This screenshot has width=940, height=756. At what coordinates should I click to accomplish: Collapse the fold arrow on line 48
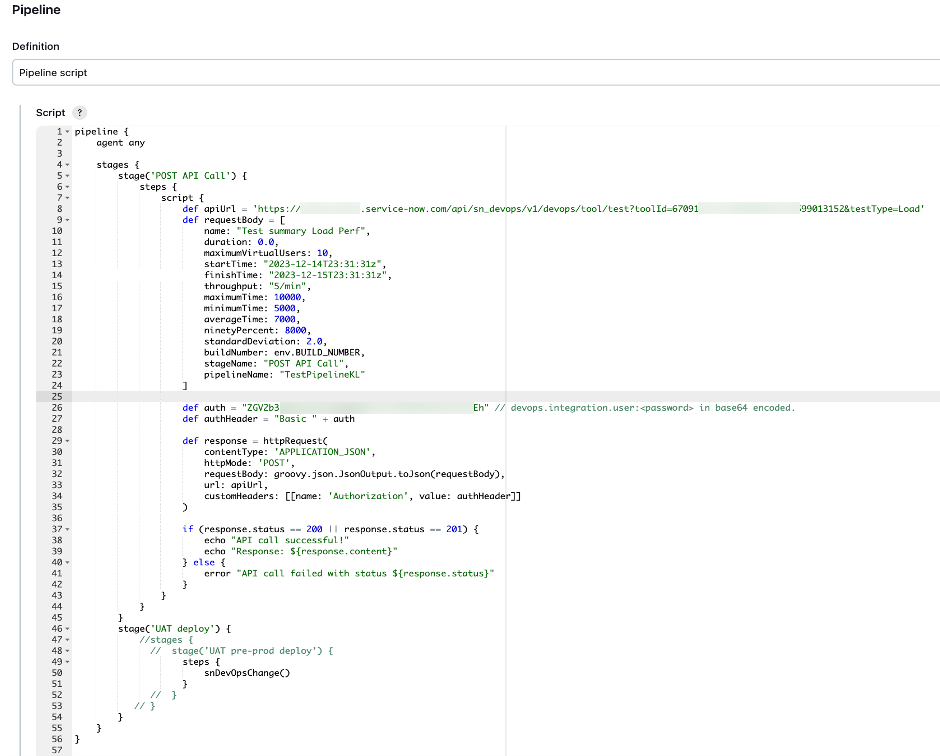(67, 651)
